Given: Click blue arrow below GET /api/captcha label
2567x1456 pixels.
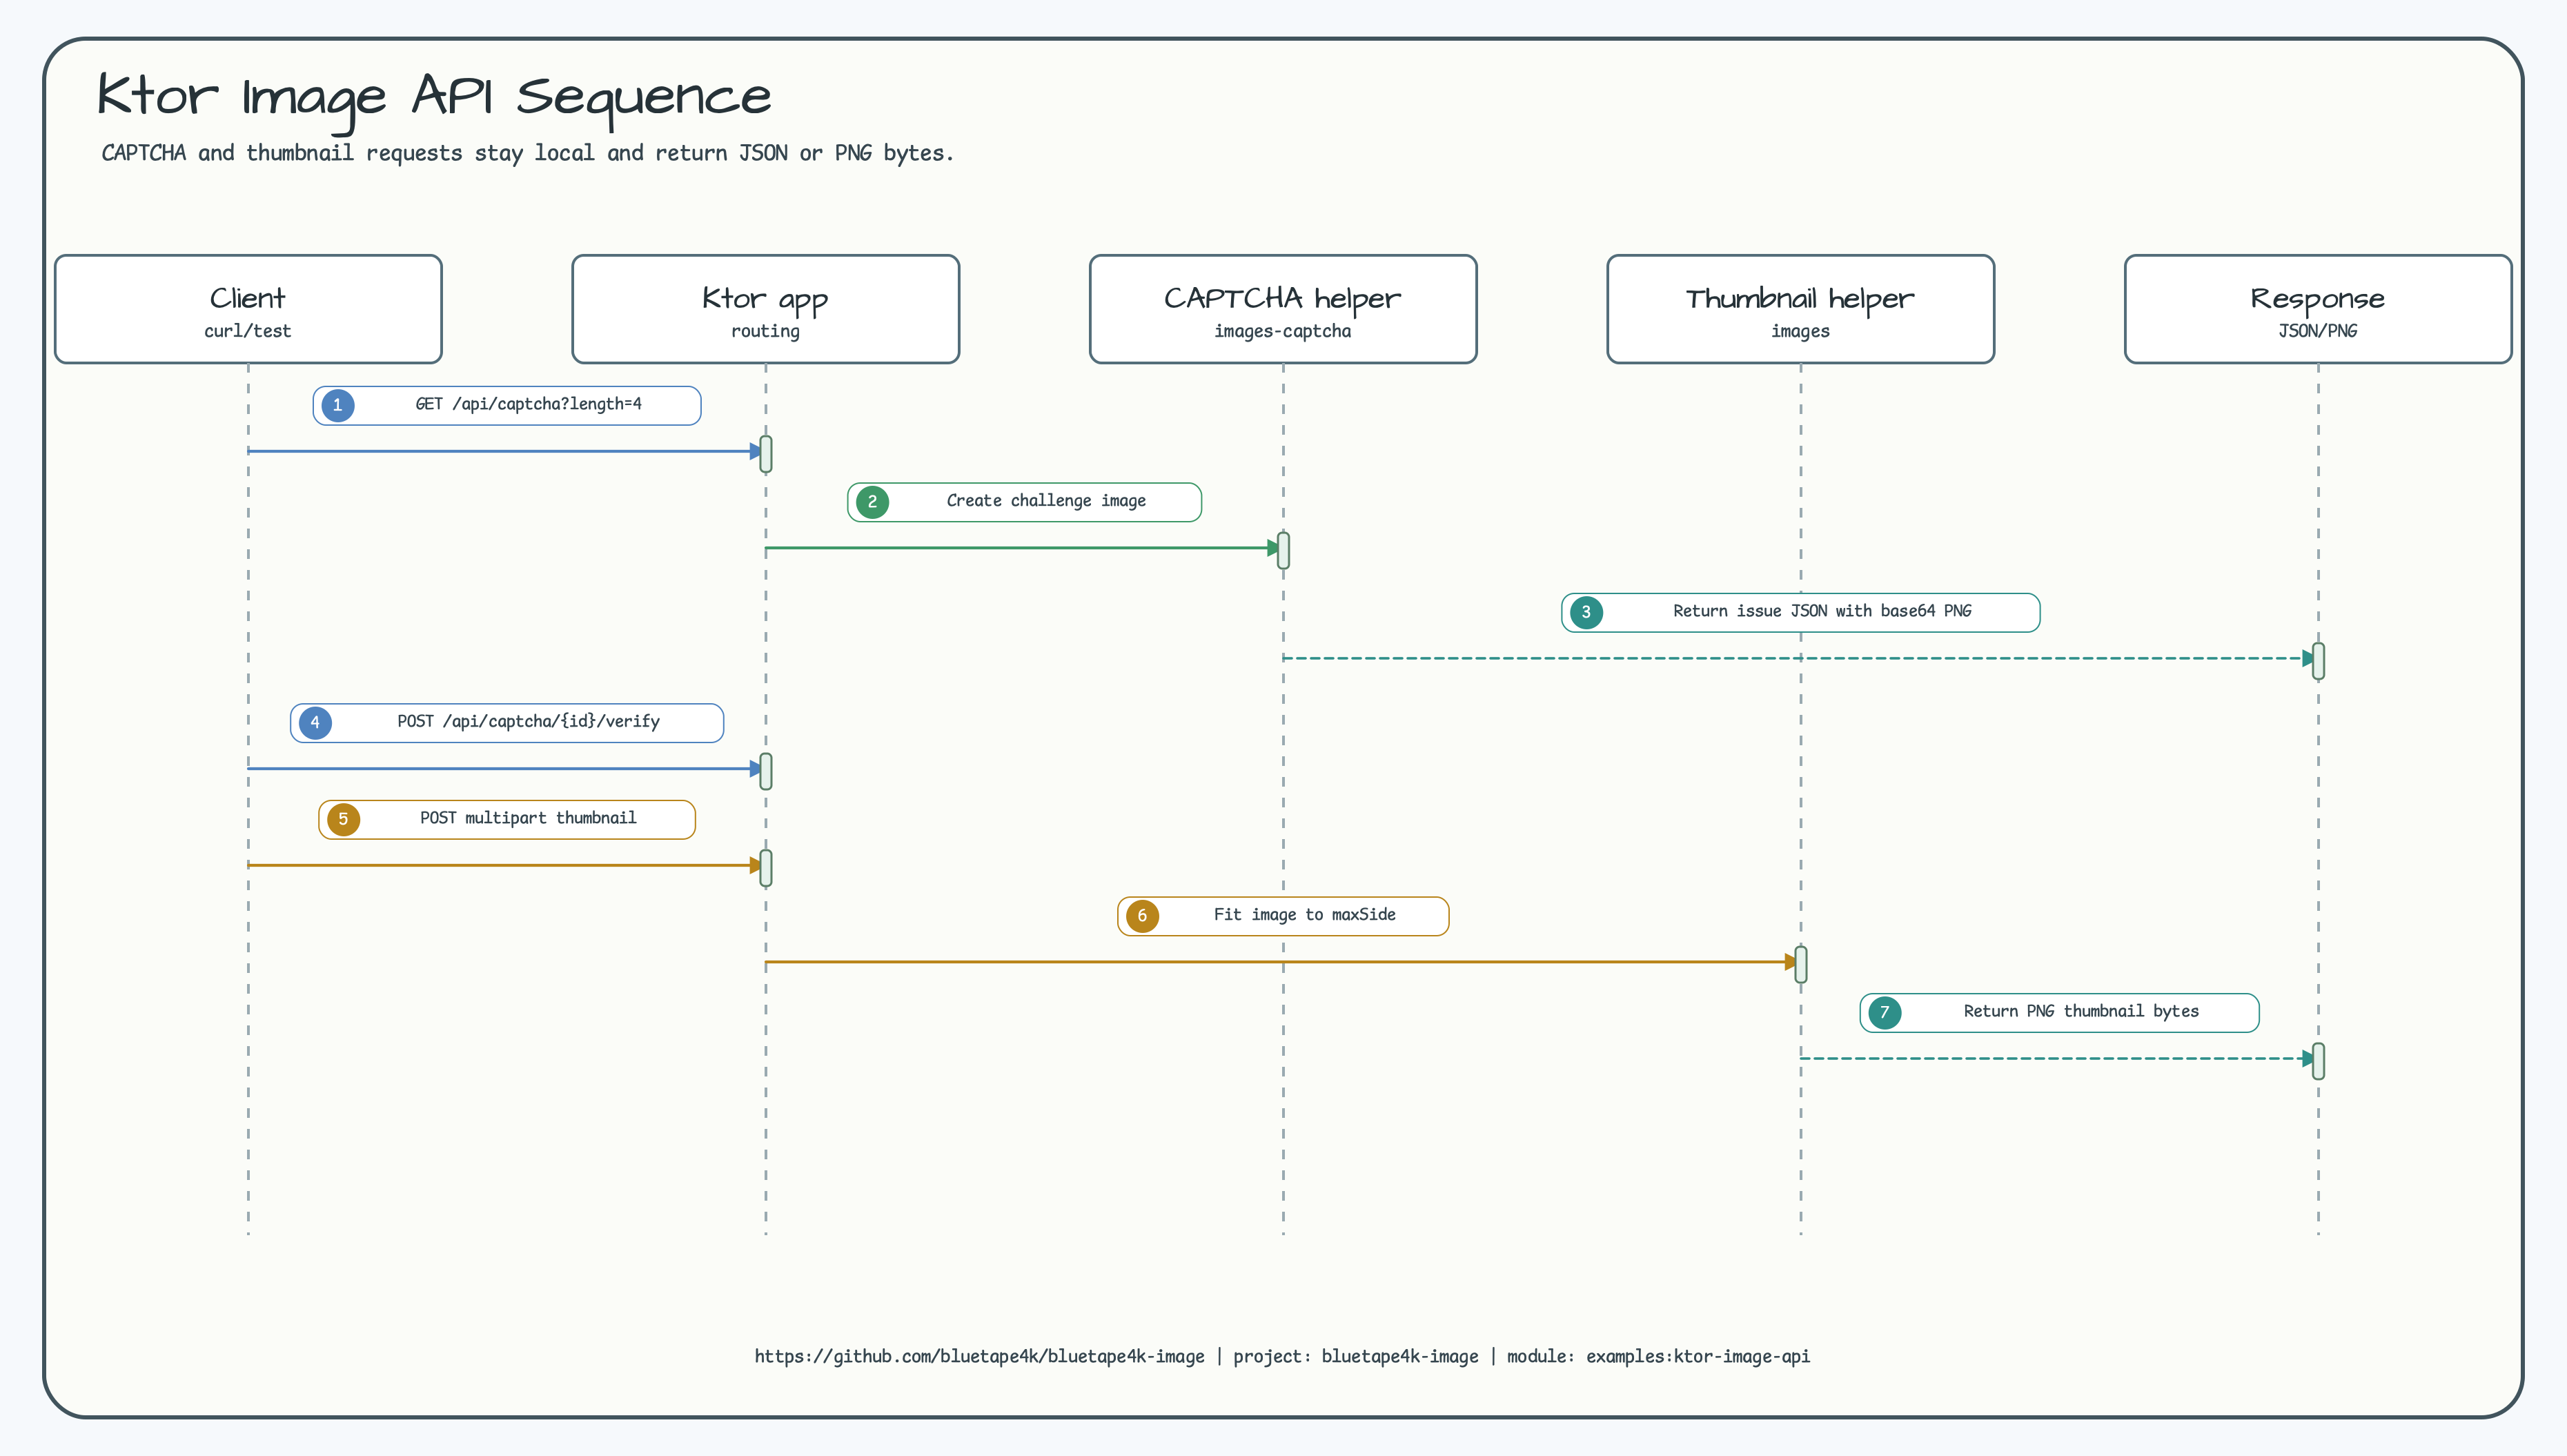Looking at the screenshot, I should 505,451.
